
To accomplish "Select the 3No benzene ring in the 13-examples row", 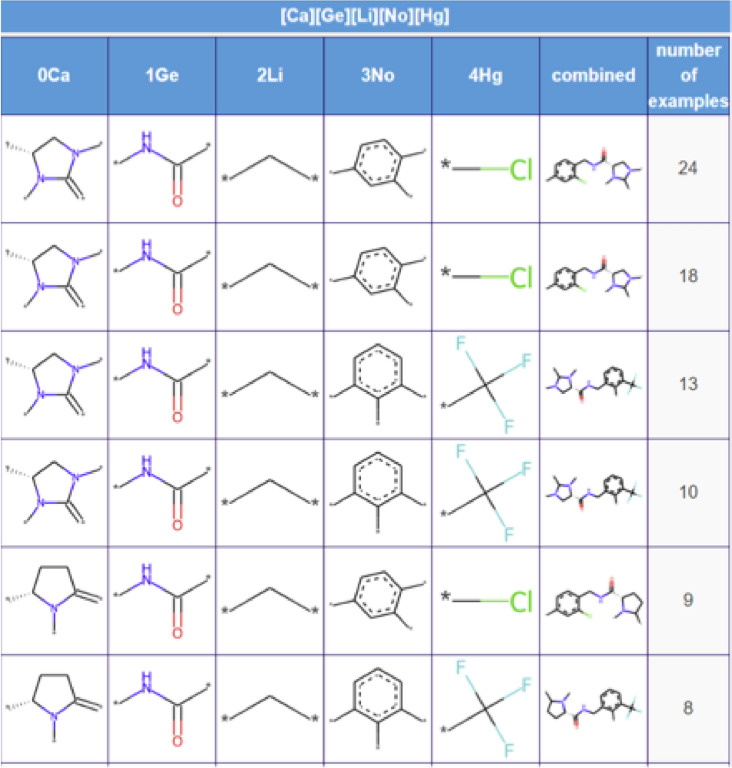I will click(x=378, y=384).
